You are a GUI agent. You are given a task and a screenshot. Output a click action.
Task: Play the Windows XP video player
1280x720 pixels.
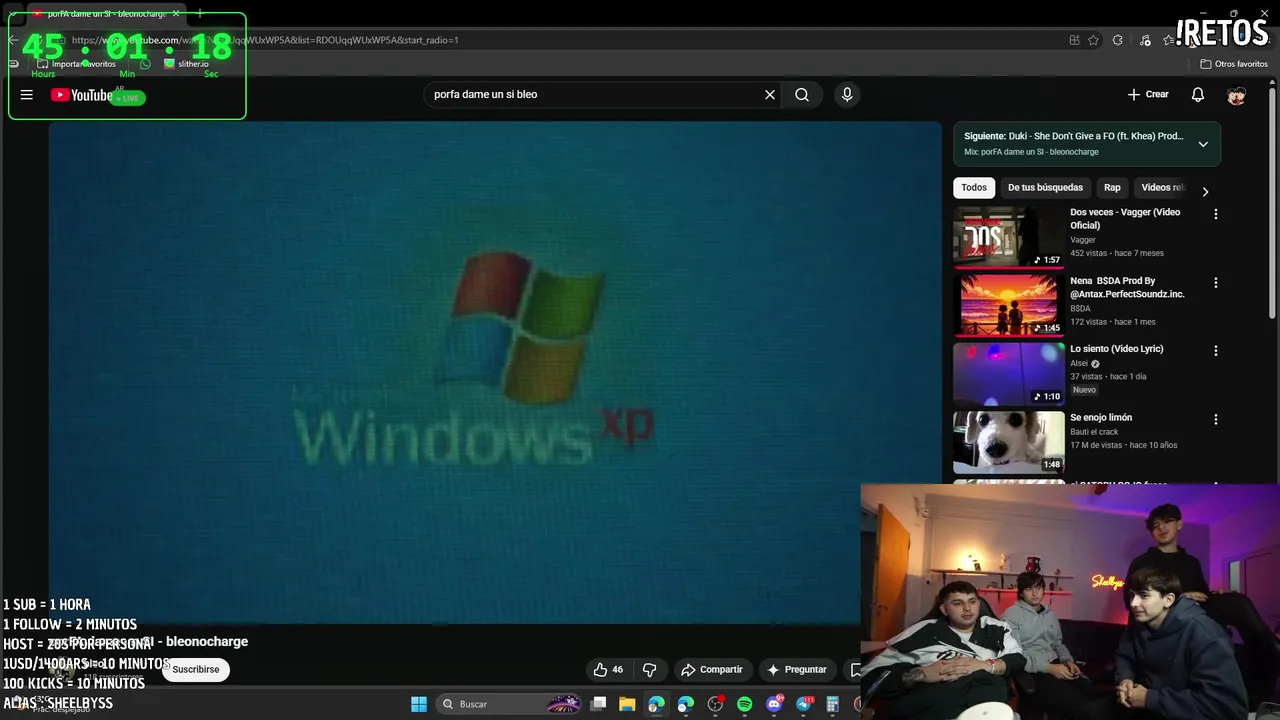(x=495, y=372)
